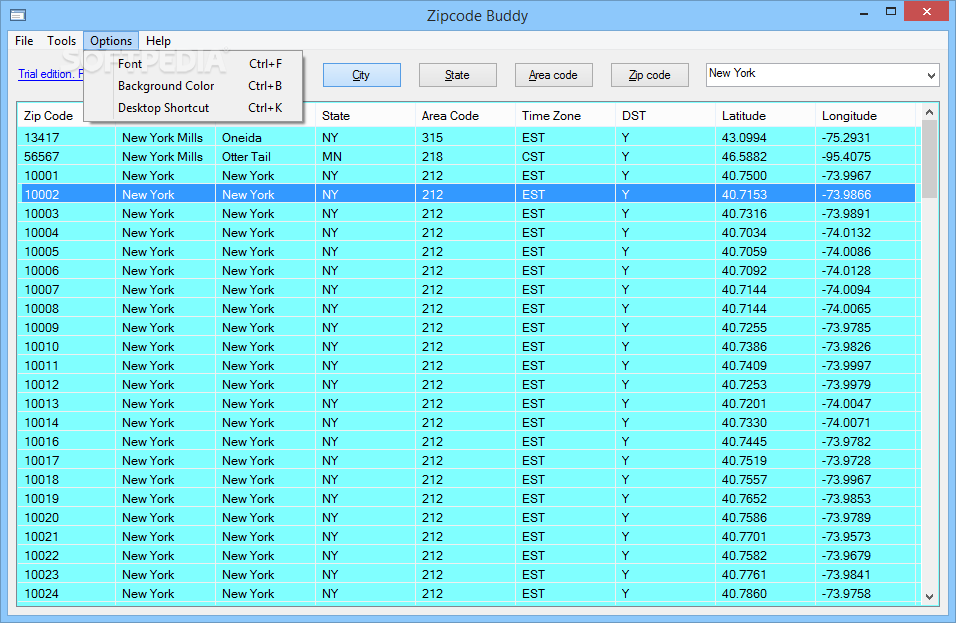Click longitude -95.4075 cell
This screenshot has width=956, height=623.
[866, 157]
